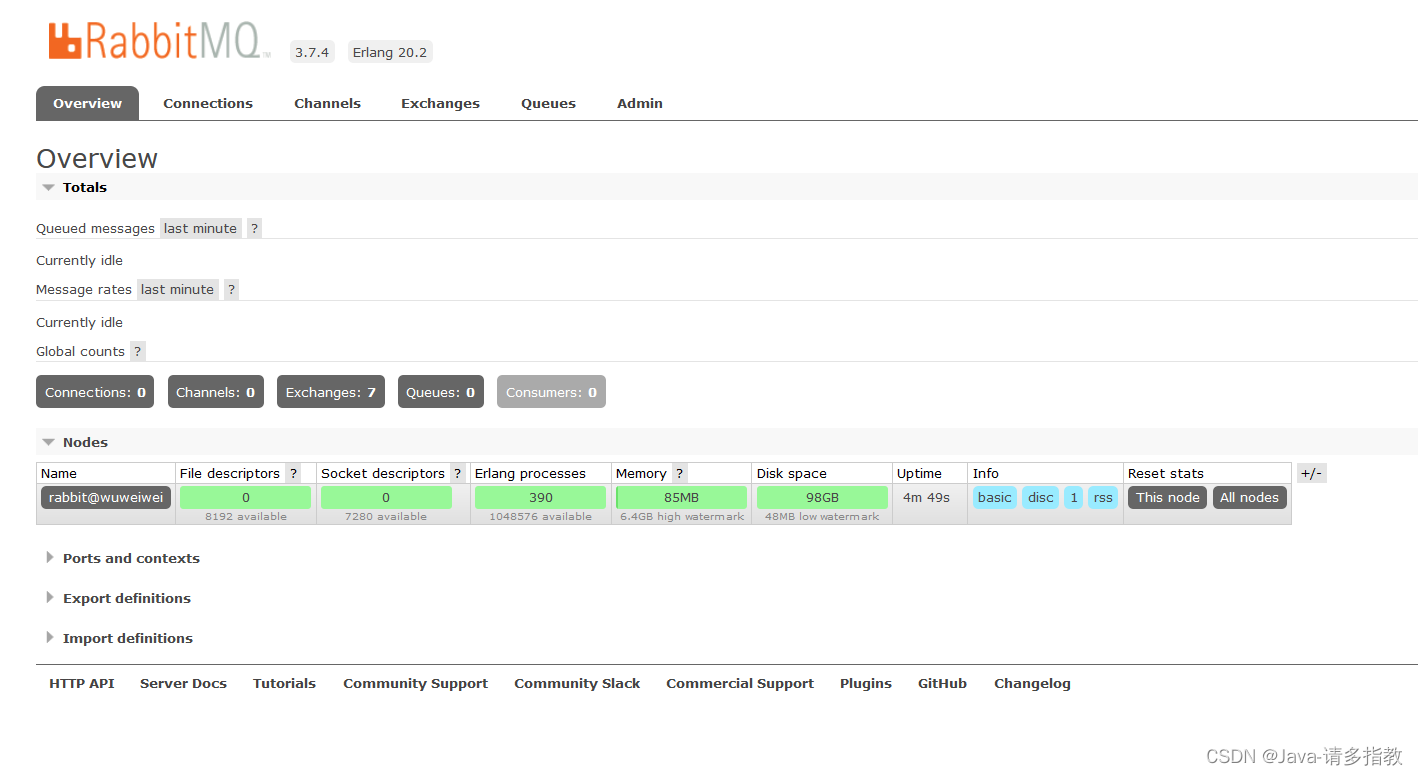Image resolution: width=1418 pixels, height=775 pixels.
Task: Open the Community Support link
Action: 415,683
